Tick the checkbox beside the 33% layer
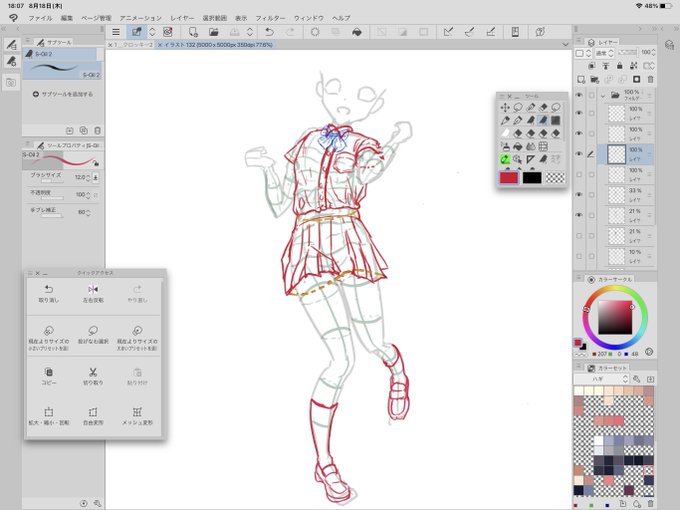 click(592, 195)
